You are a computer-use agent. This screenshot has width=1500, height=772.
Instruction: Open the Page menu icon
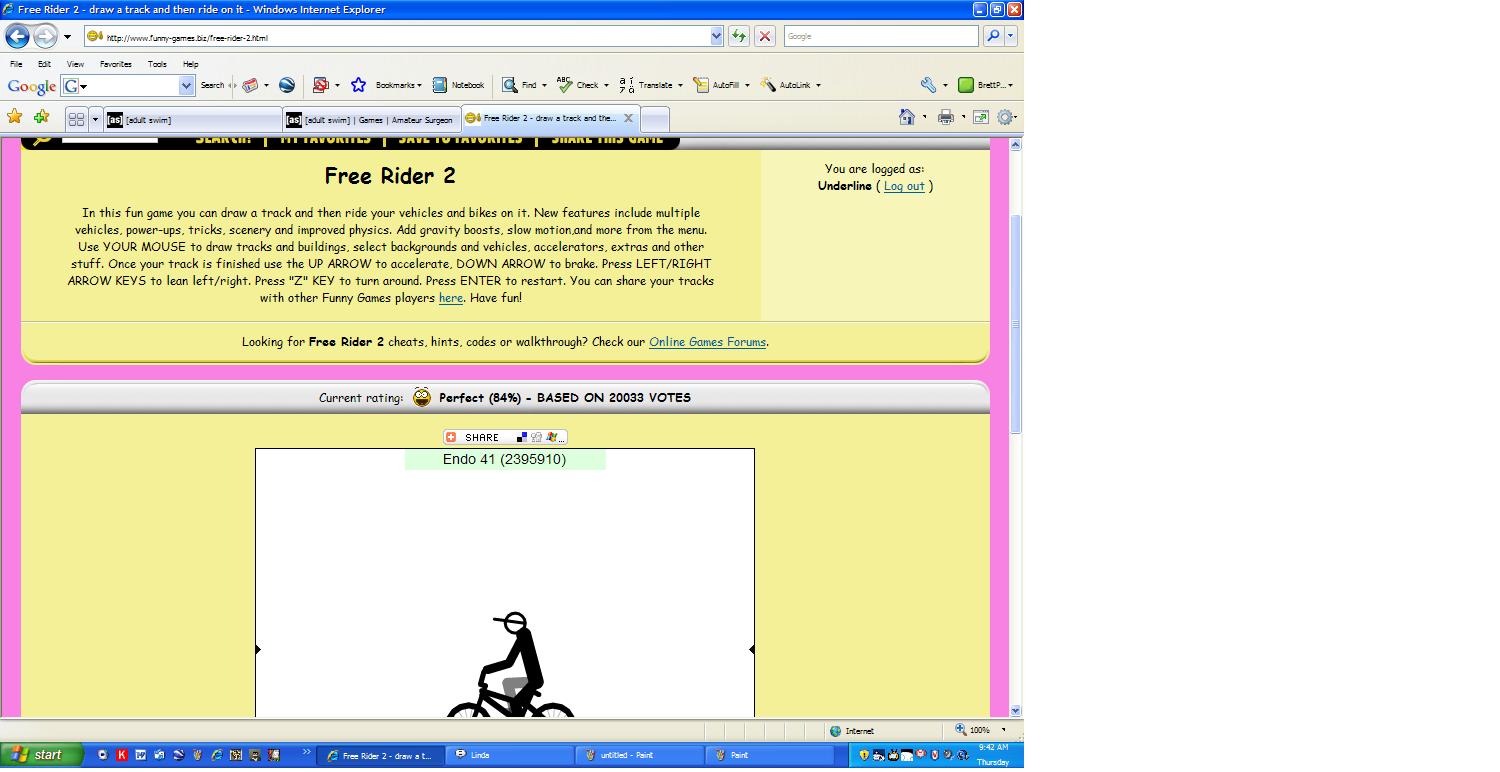click(x=981, y=117)
